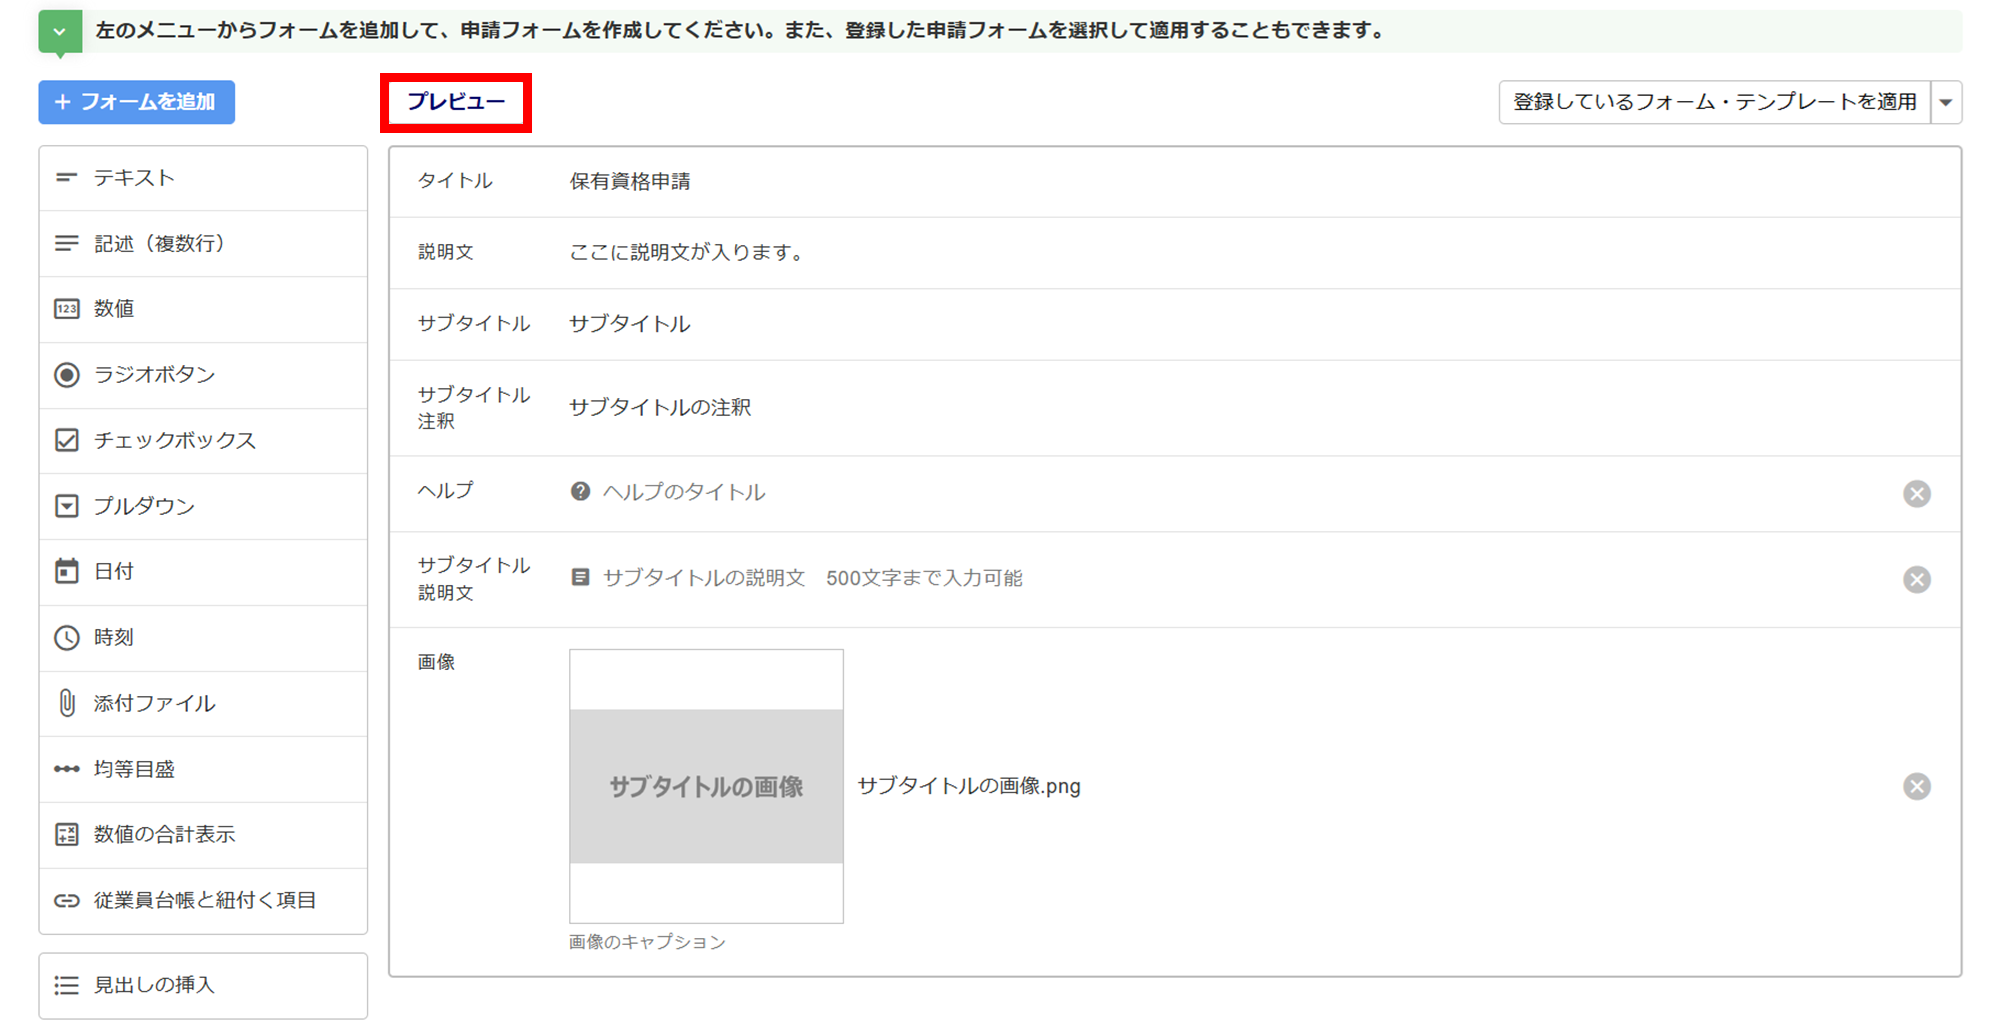Add a ラジオボタン form item
2000x1035 pixels.
point(203,375)
